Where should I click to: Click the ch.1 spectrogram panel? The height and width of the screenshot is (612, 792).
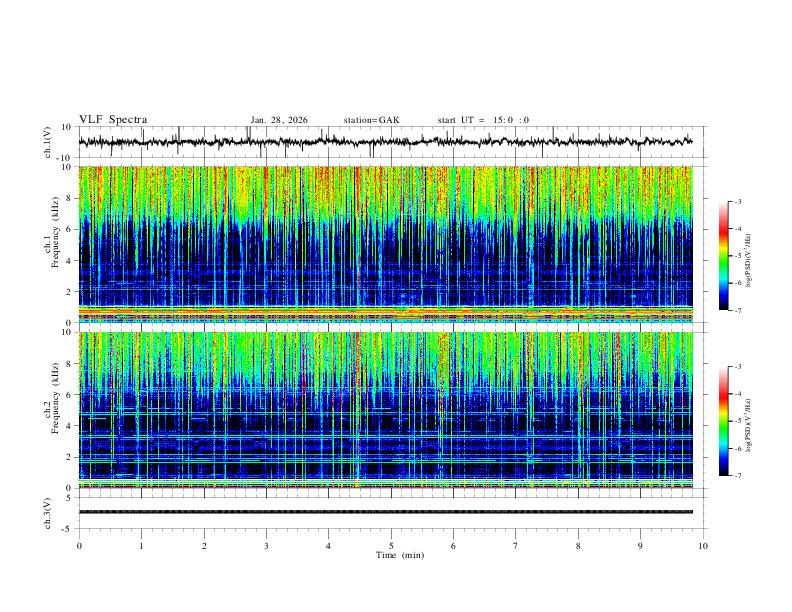(386, 244)
